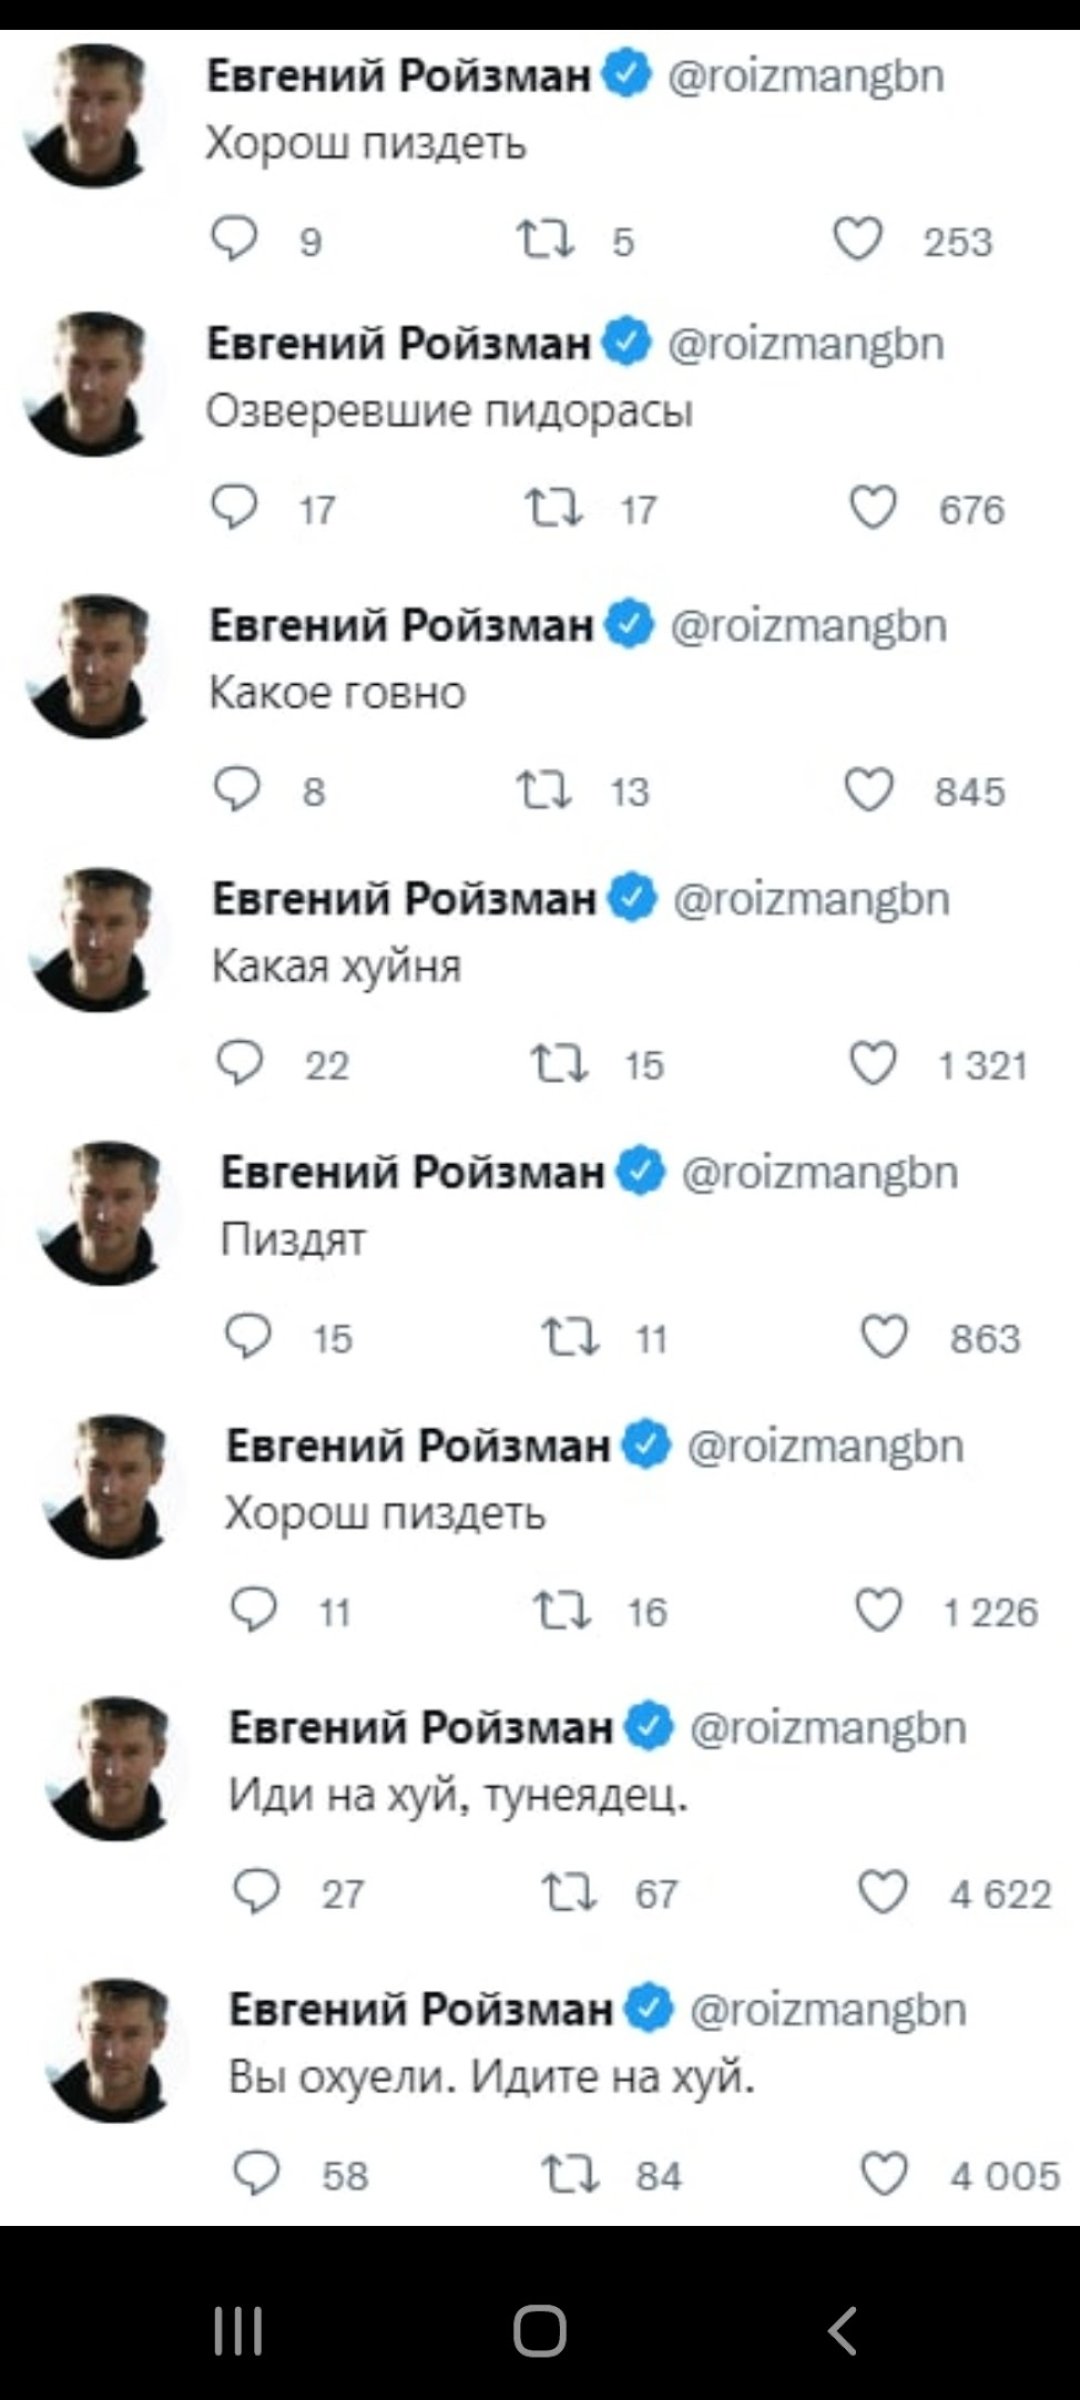
Task: Click verified badge on the last tweet
Action: [649, 2008]
